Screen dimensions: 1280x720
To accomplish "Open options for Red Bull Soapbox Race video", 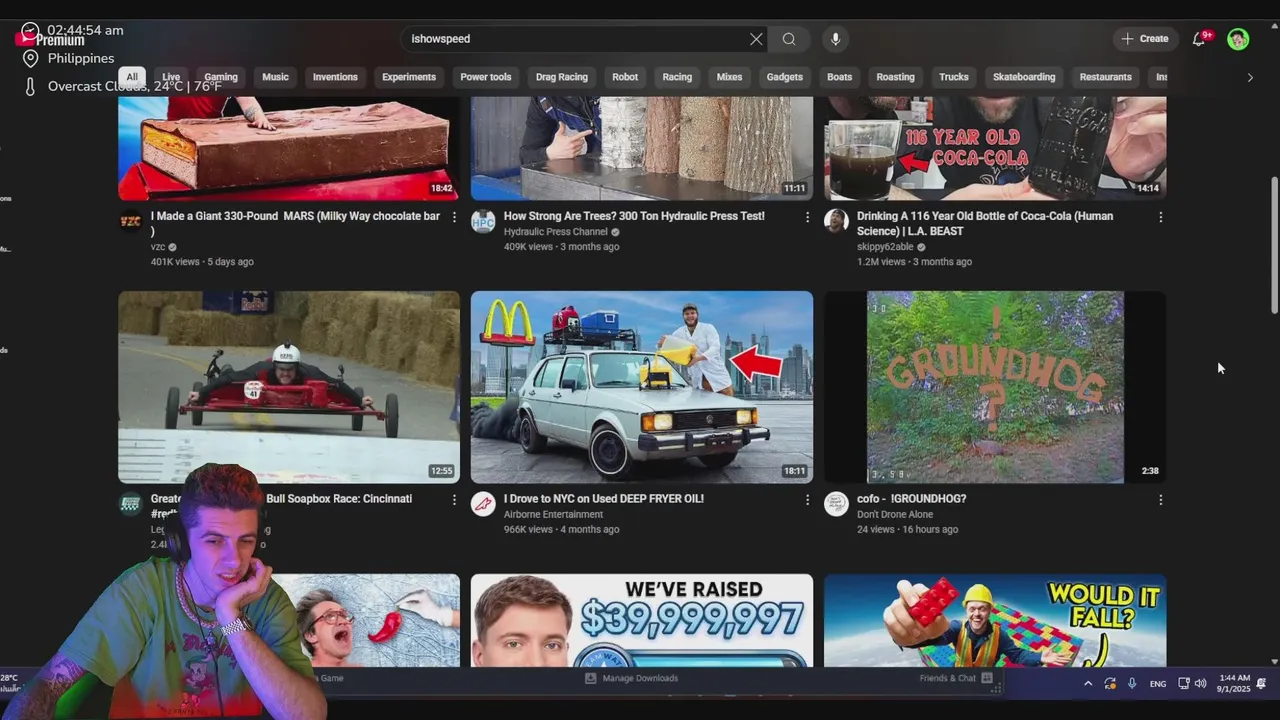I will [454, 500].
